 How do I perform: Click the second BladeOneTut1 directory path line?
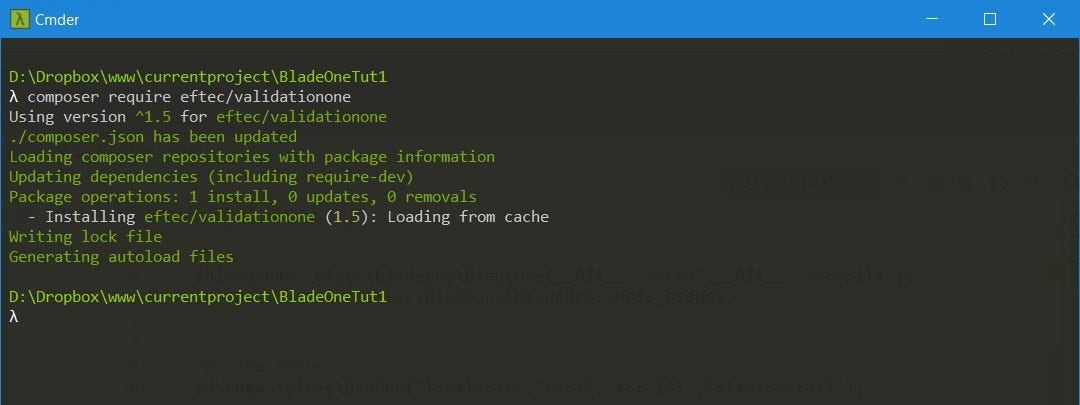click(198, 297)
